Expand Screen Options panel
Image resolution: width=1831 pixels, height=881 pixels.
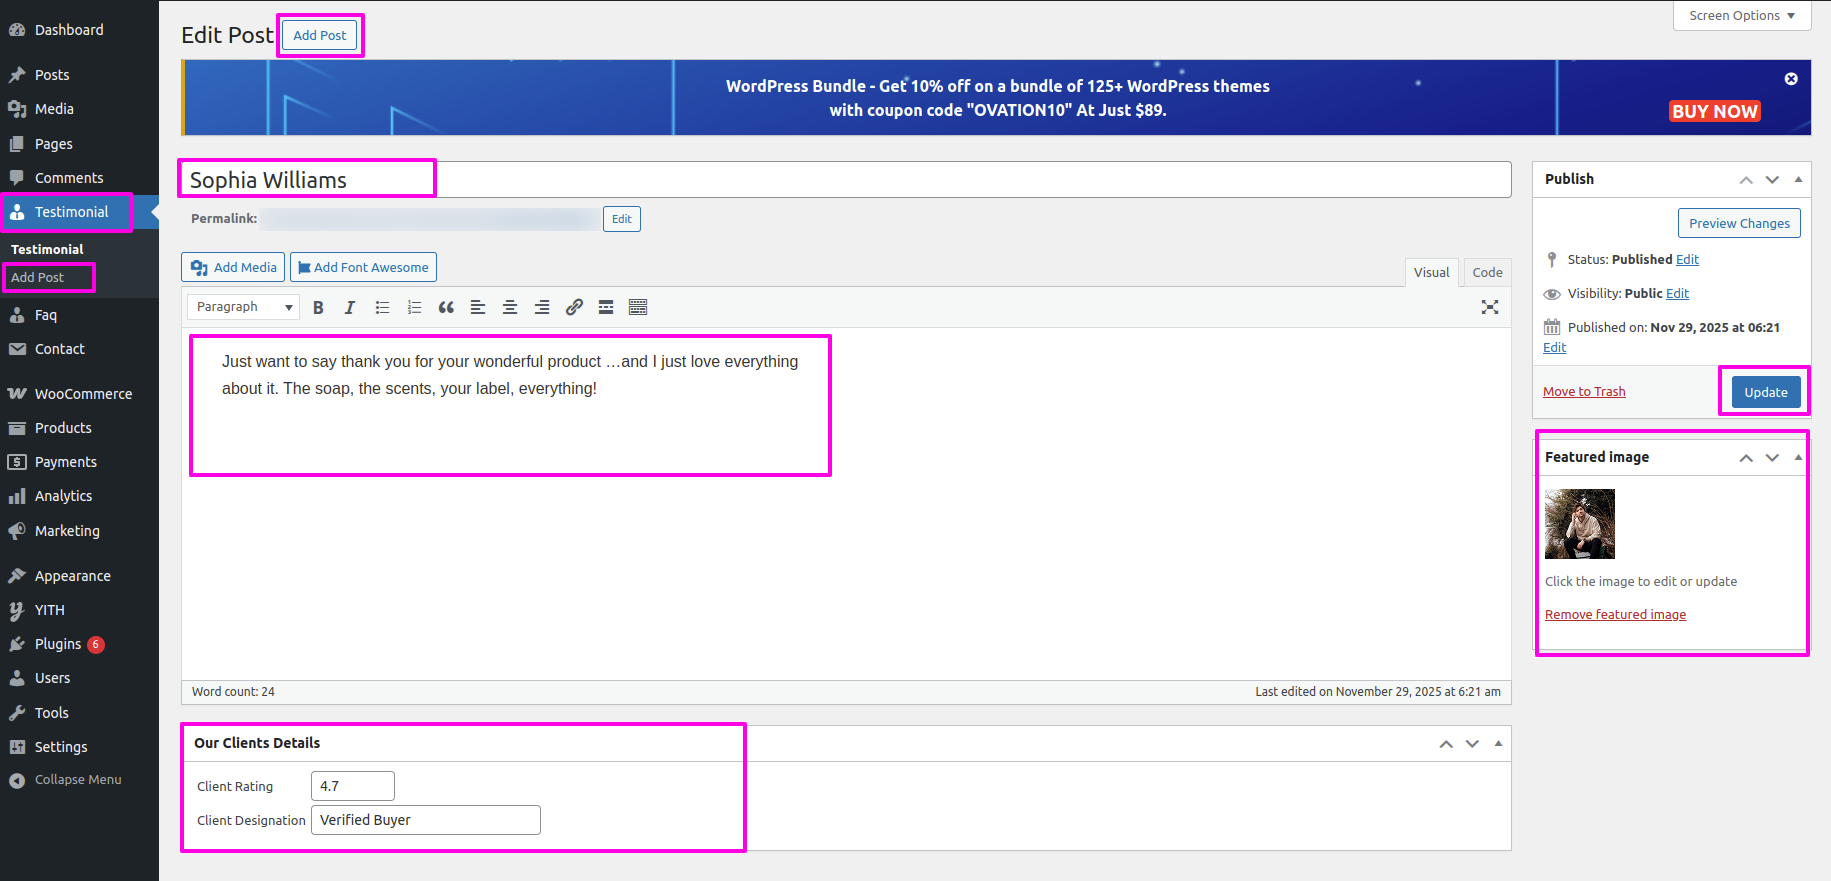[x=1741, y=16]
